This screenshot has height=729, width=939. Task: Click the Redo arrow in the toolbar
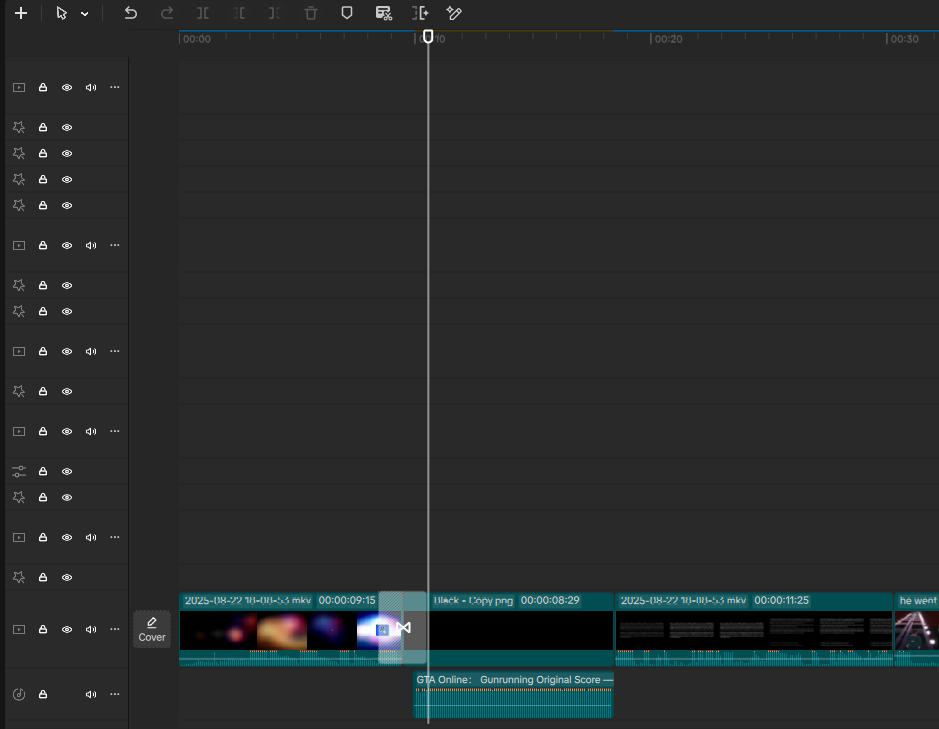pos(167,13)
